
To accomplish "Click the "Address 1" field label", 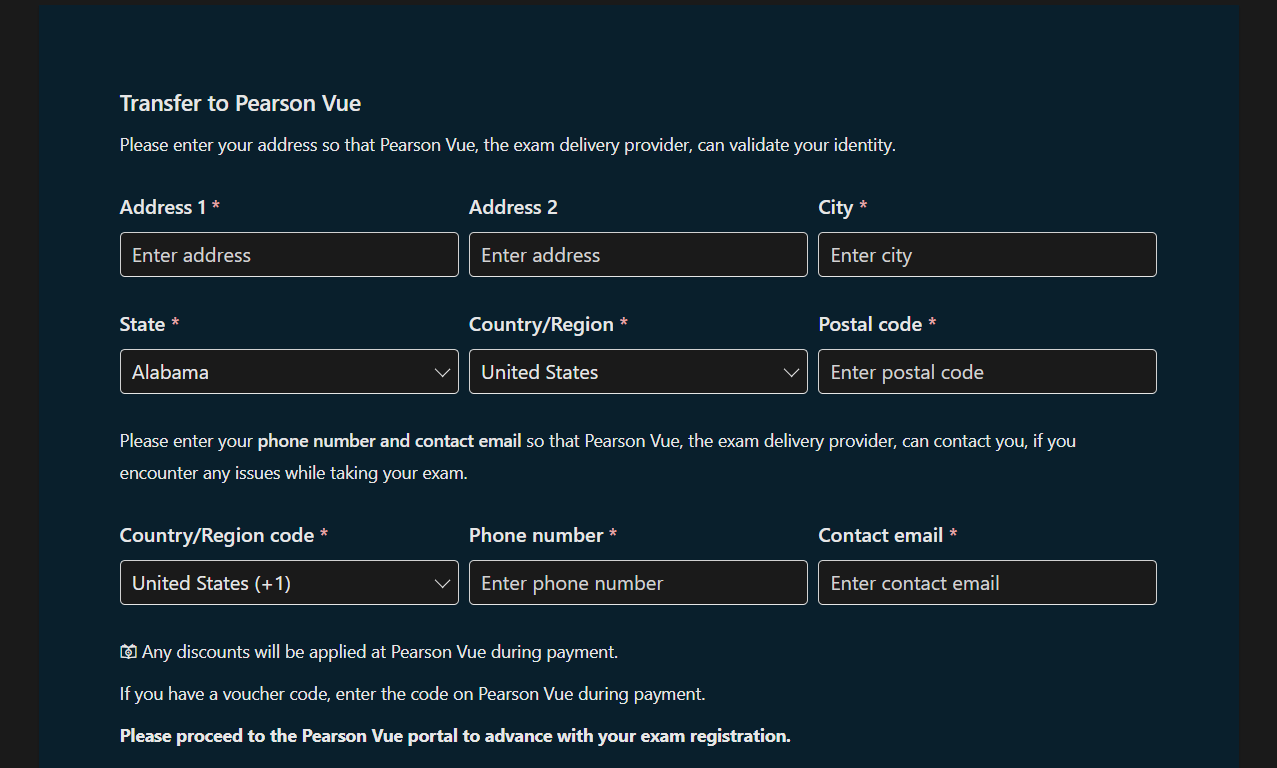I will pos(163,208).
